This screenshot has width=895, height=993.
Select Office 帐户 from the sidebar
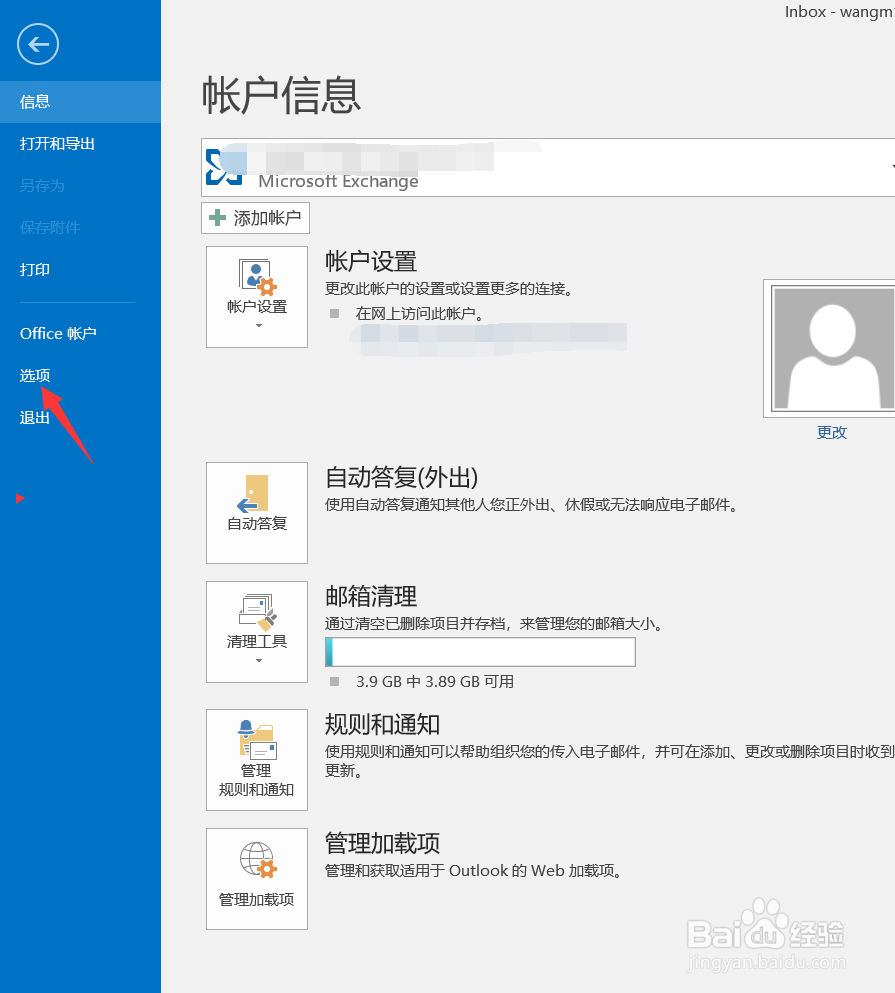tap(57, 333)
